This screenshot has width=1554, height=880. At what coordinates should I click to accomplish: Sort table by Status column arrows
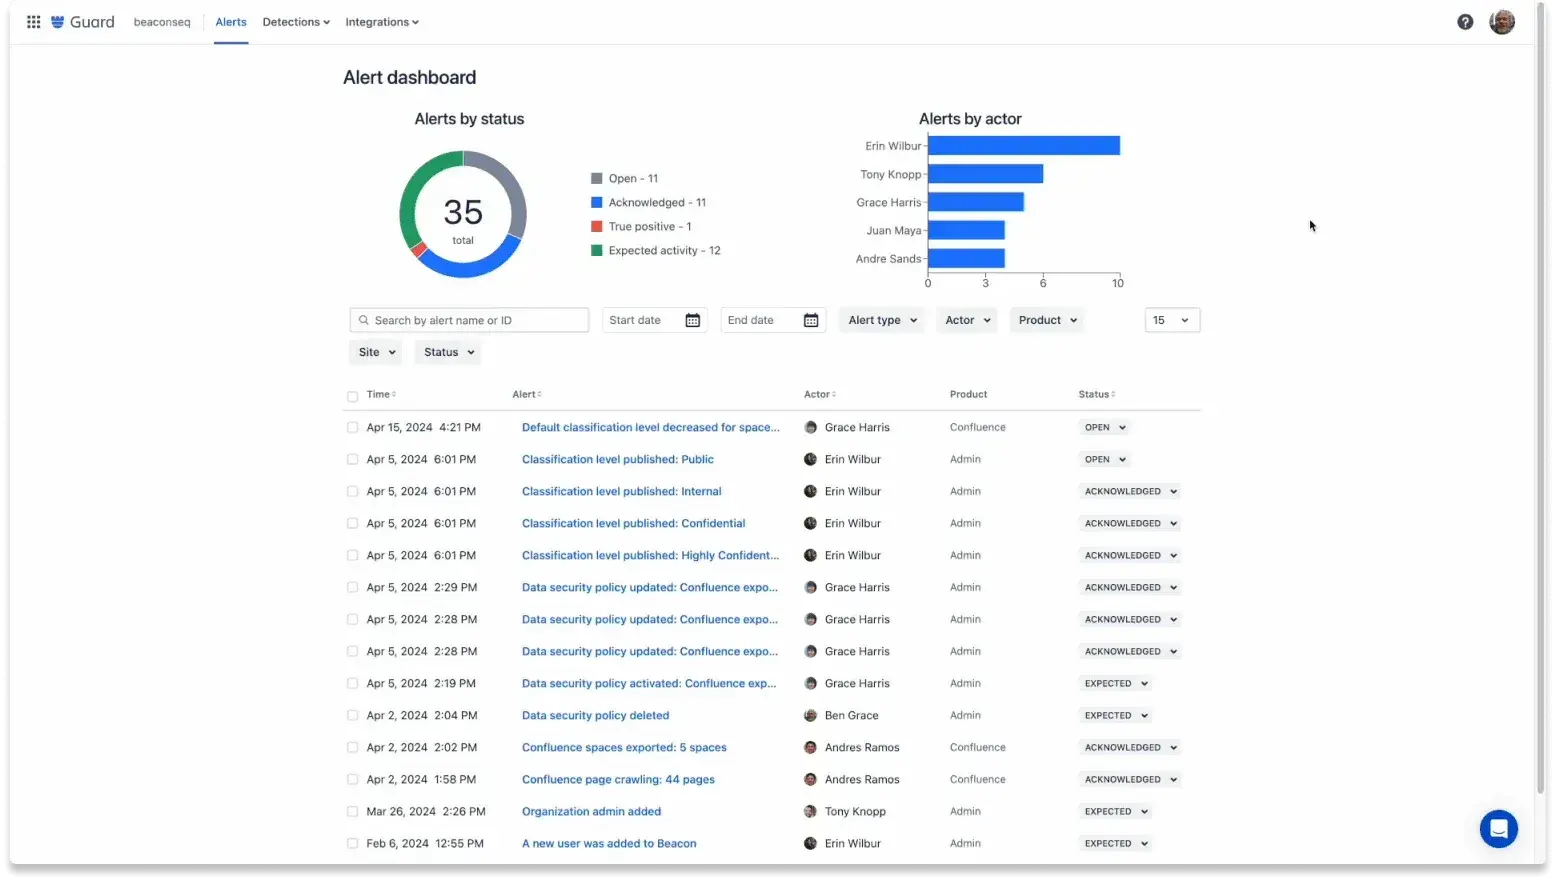tap(1113, 394)
